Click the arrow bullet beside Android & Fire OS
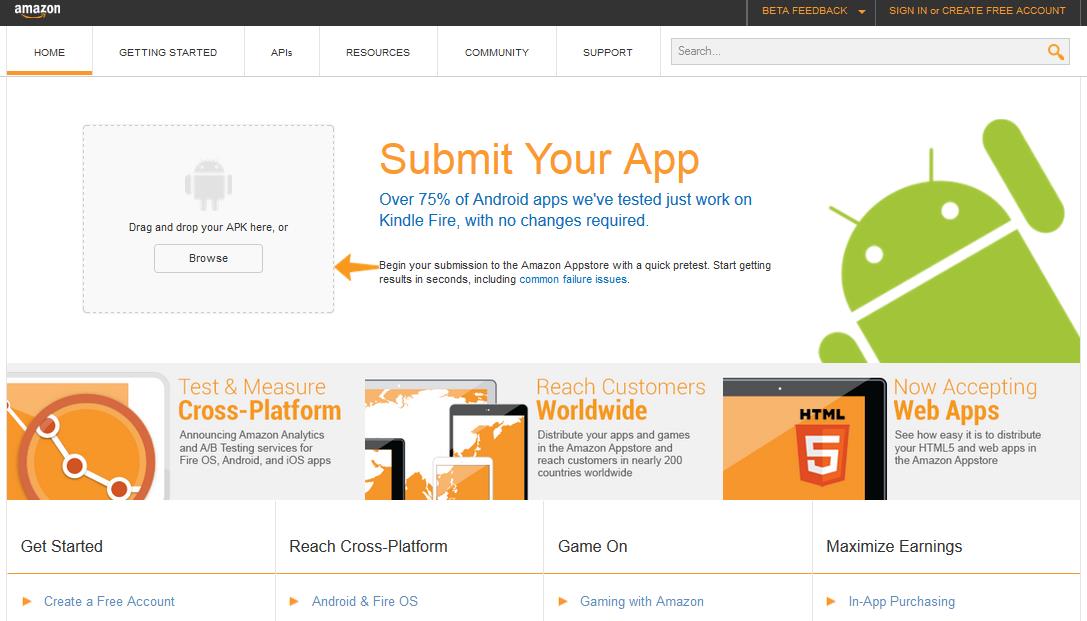This screenshot has height=621, width=1087. [294, 602]
